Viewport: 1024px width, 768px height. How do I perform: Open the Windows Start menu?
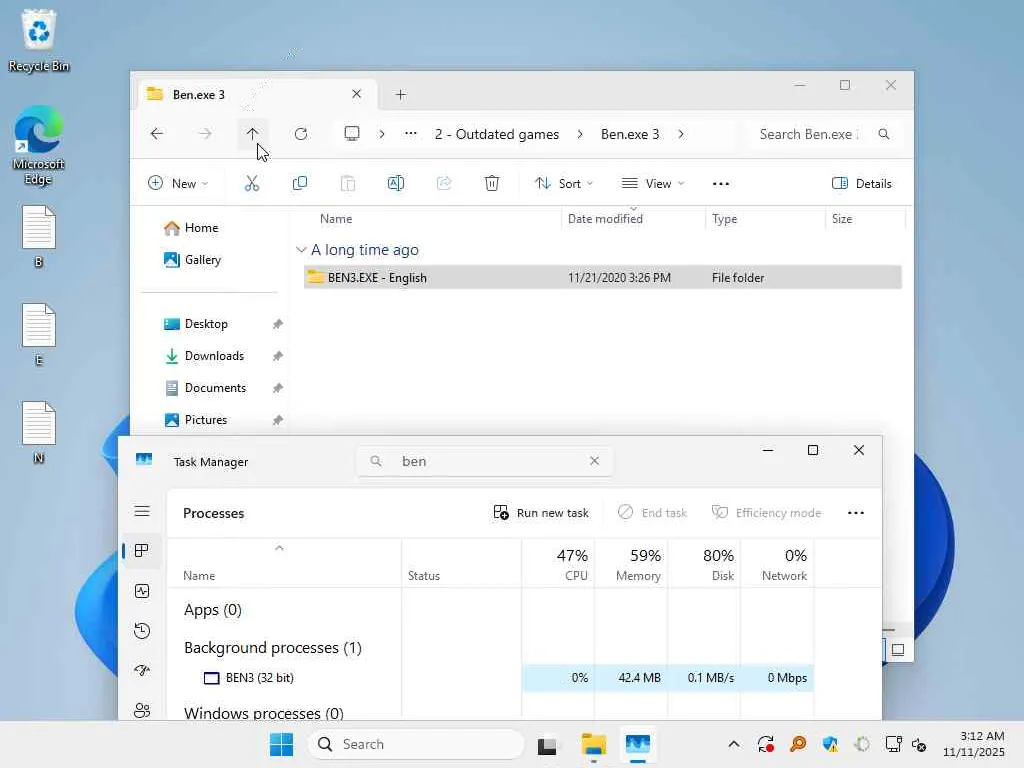(281, 744)
